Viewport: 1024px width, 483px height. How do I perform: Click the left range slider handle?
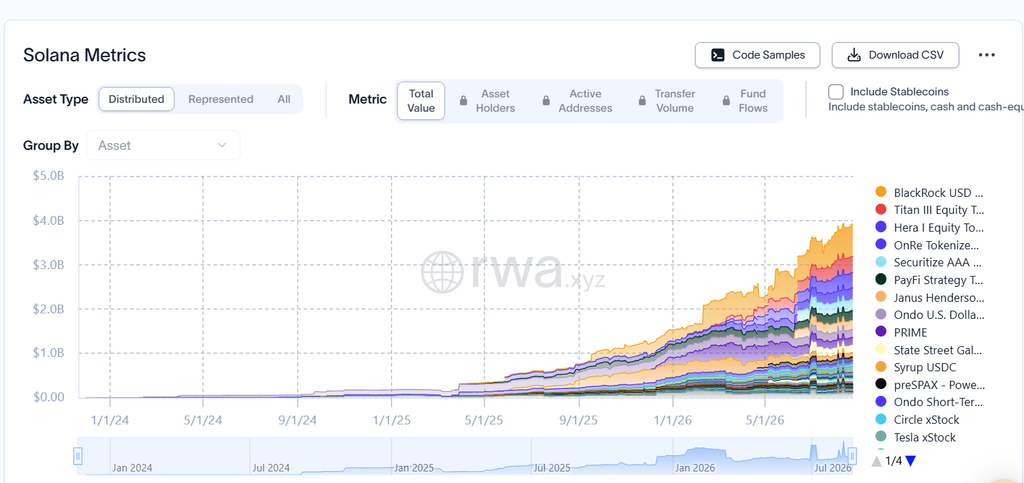(x=78, y=455)
